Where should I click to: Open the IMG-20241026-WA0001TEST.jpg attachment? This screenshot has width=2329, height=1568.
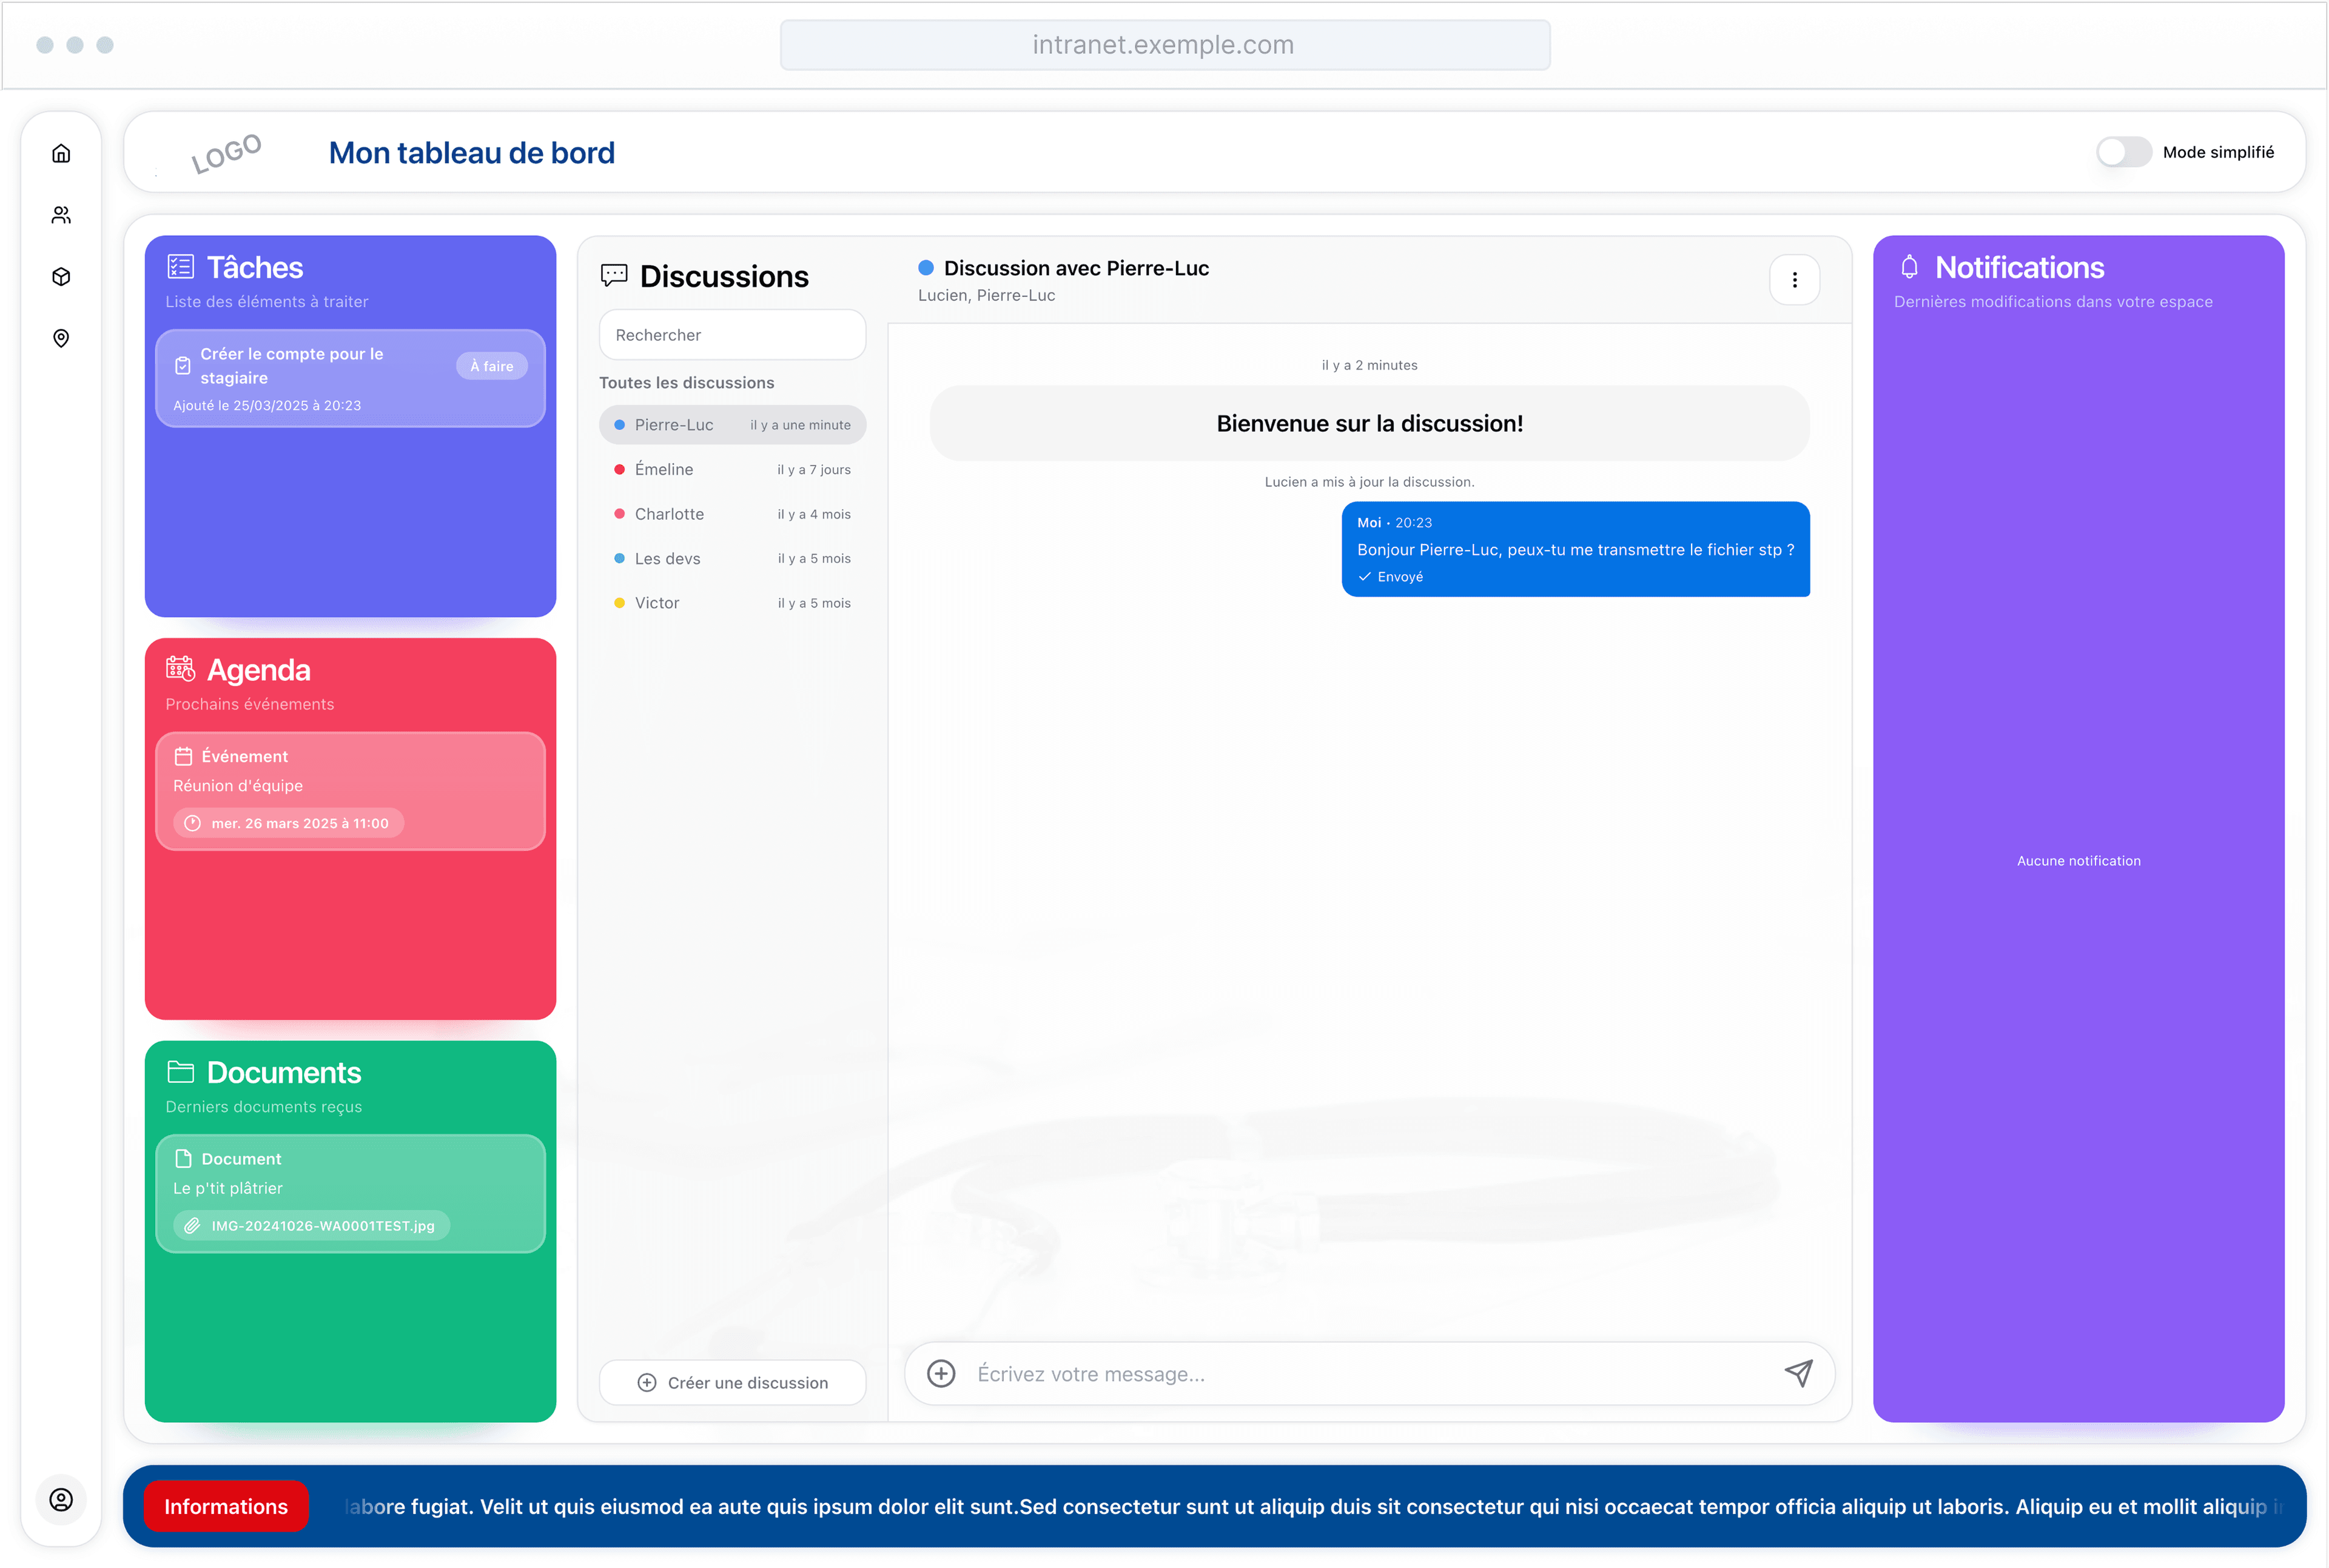[x=312, y=1225]
